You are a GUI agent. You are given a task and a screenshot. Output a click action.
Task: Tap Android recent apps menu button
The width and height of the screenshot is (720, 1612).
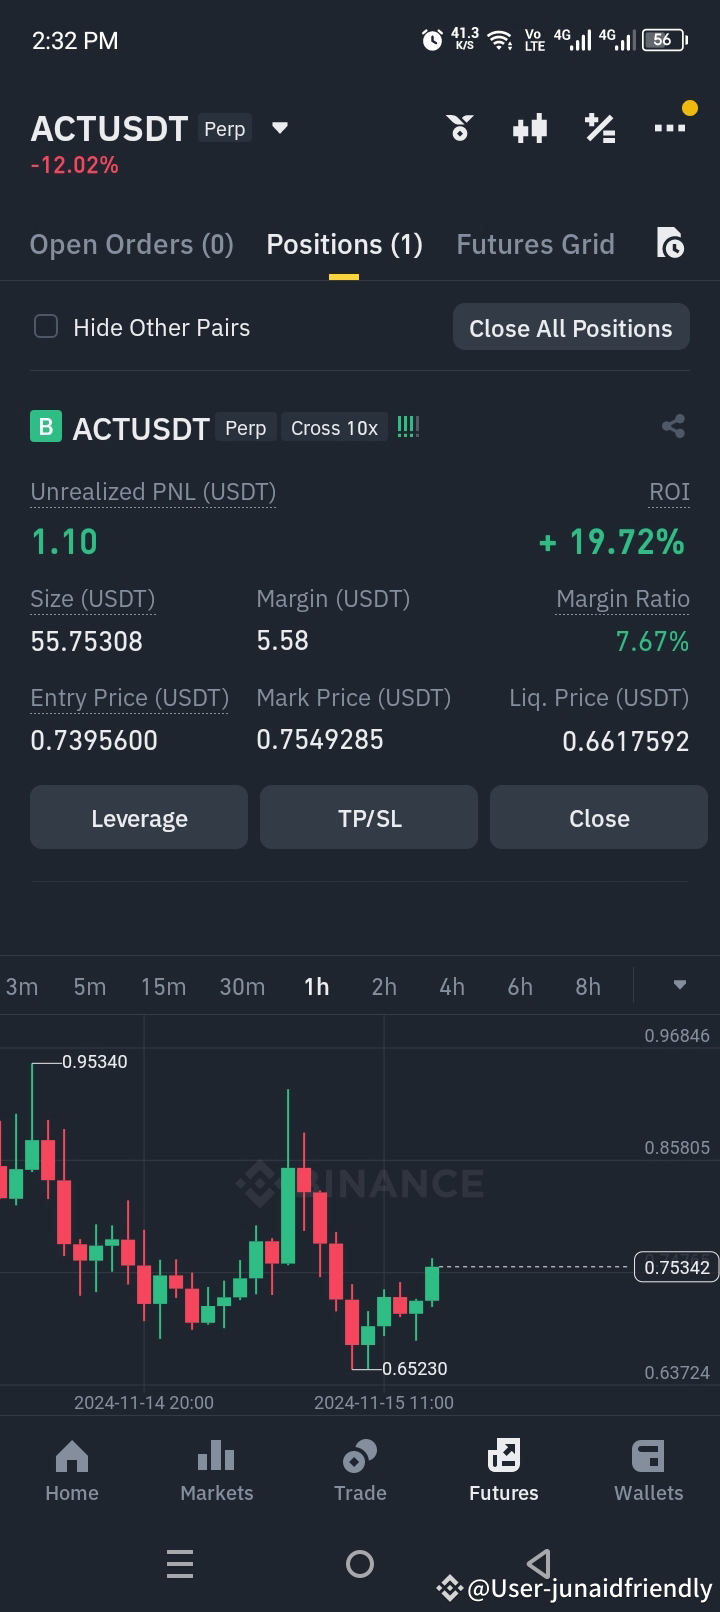click(180, 1563)
